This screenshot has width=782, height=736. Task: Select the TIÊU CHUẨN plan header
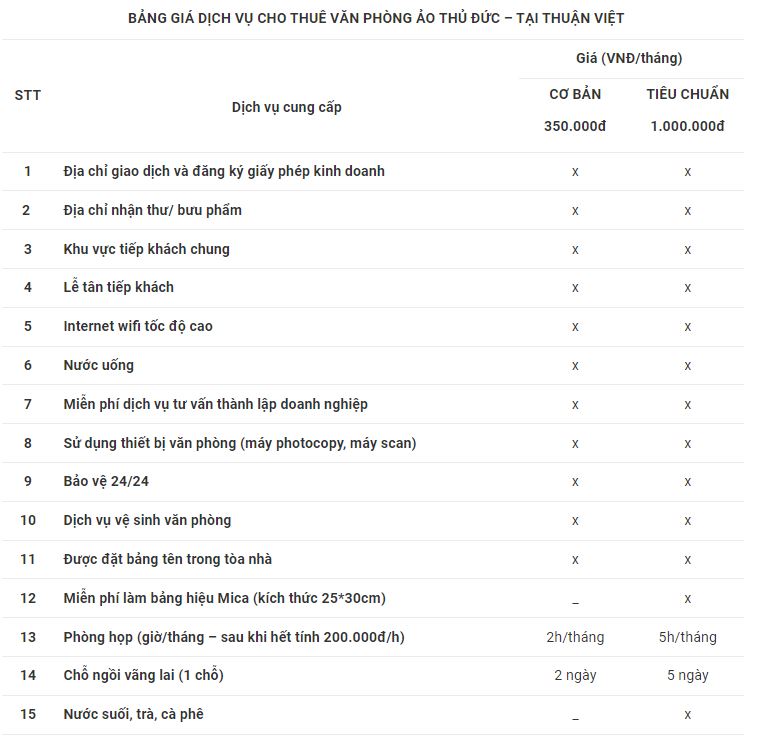point(688,94)
